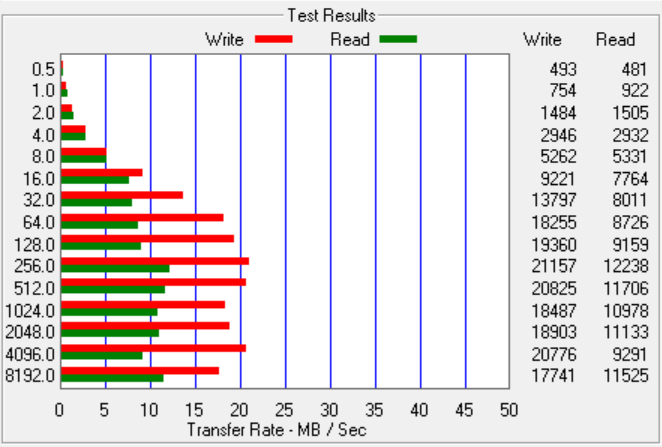This screenshot has width=662, height=447.
Task: Click the green Read legend swatch
Action: pos(398,39)
